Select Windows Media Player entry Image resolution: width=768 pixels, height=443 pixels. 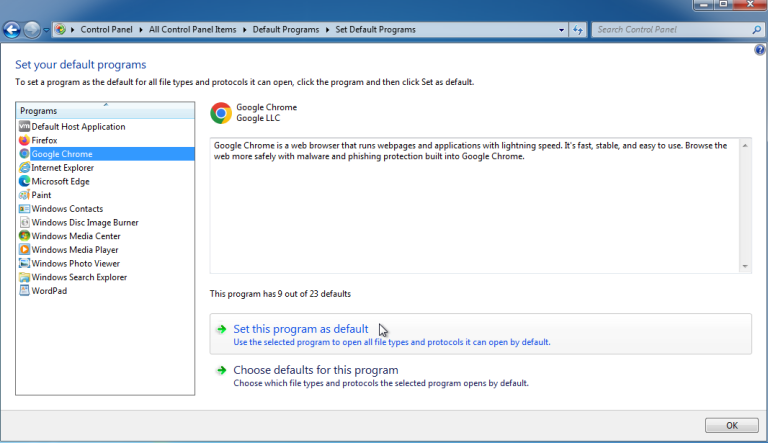tap(74, 250)
